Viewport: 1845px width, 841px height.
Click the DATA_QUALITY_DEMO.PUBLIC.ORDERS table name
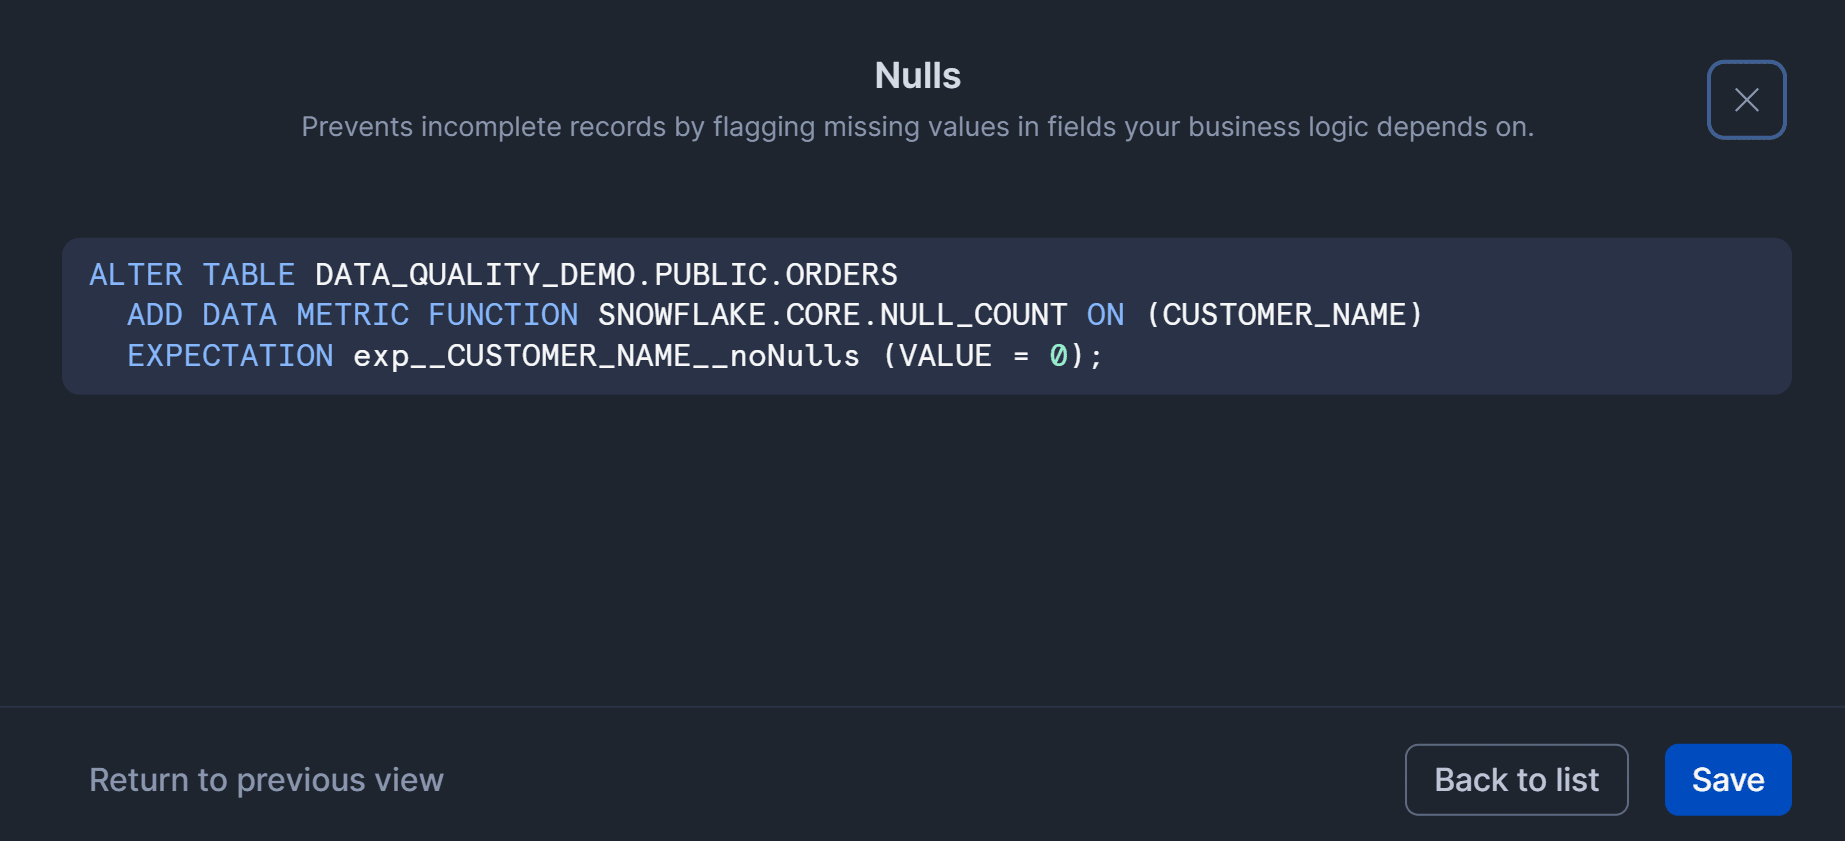(x=606, y=275)
